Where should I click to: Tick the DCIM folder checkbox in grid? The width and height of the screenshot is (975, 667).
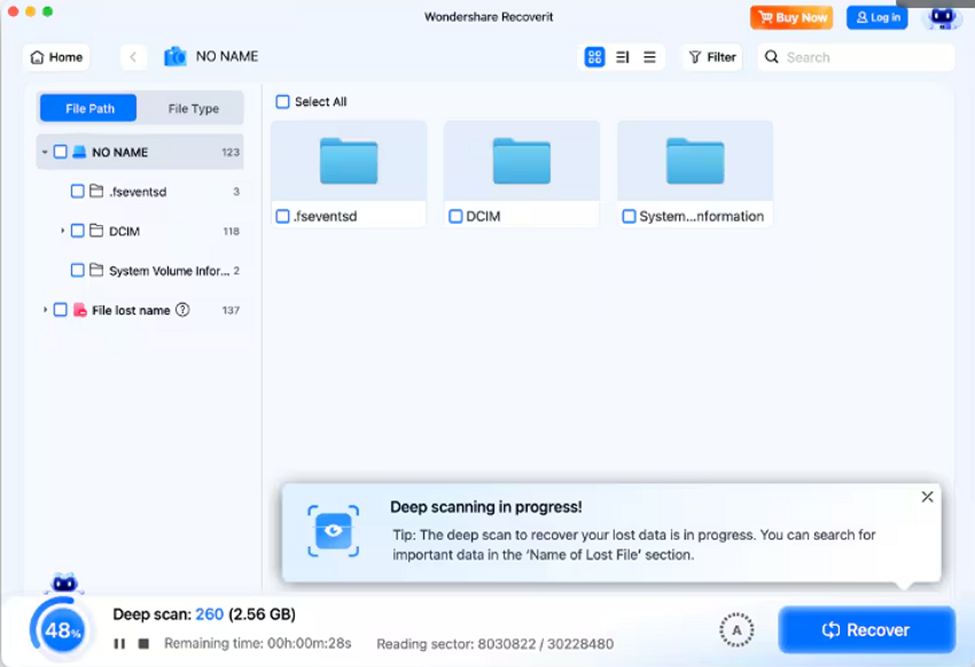click(456, 216)
